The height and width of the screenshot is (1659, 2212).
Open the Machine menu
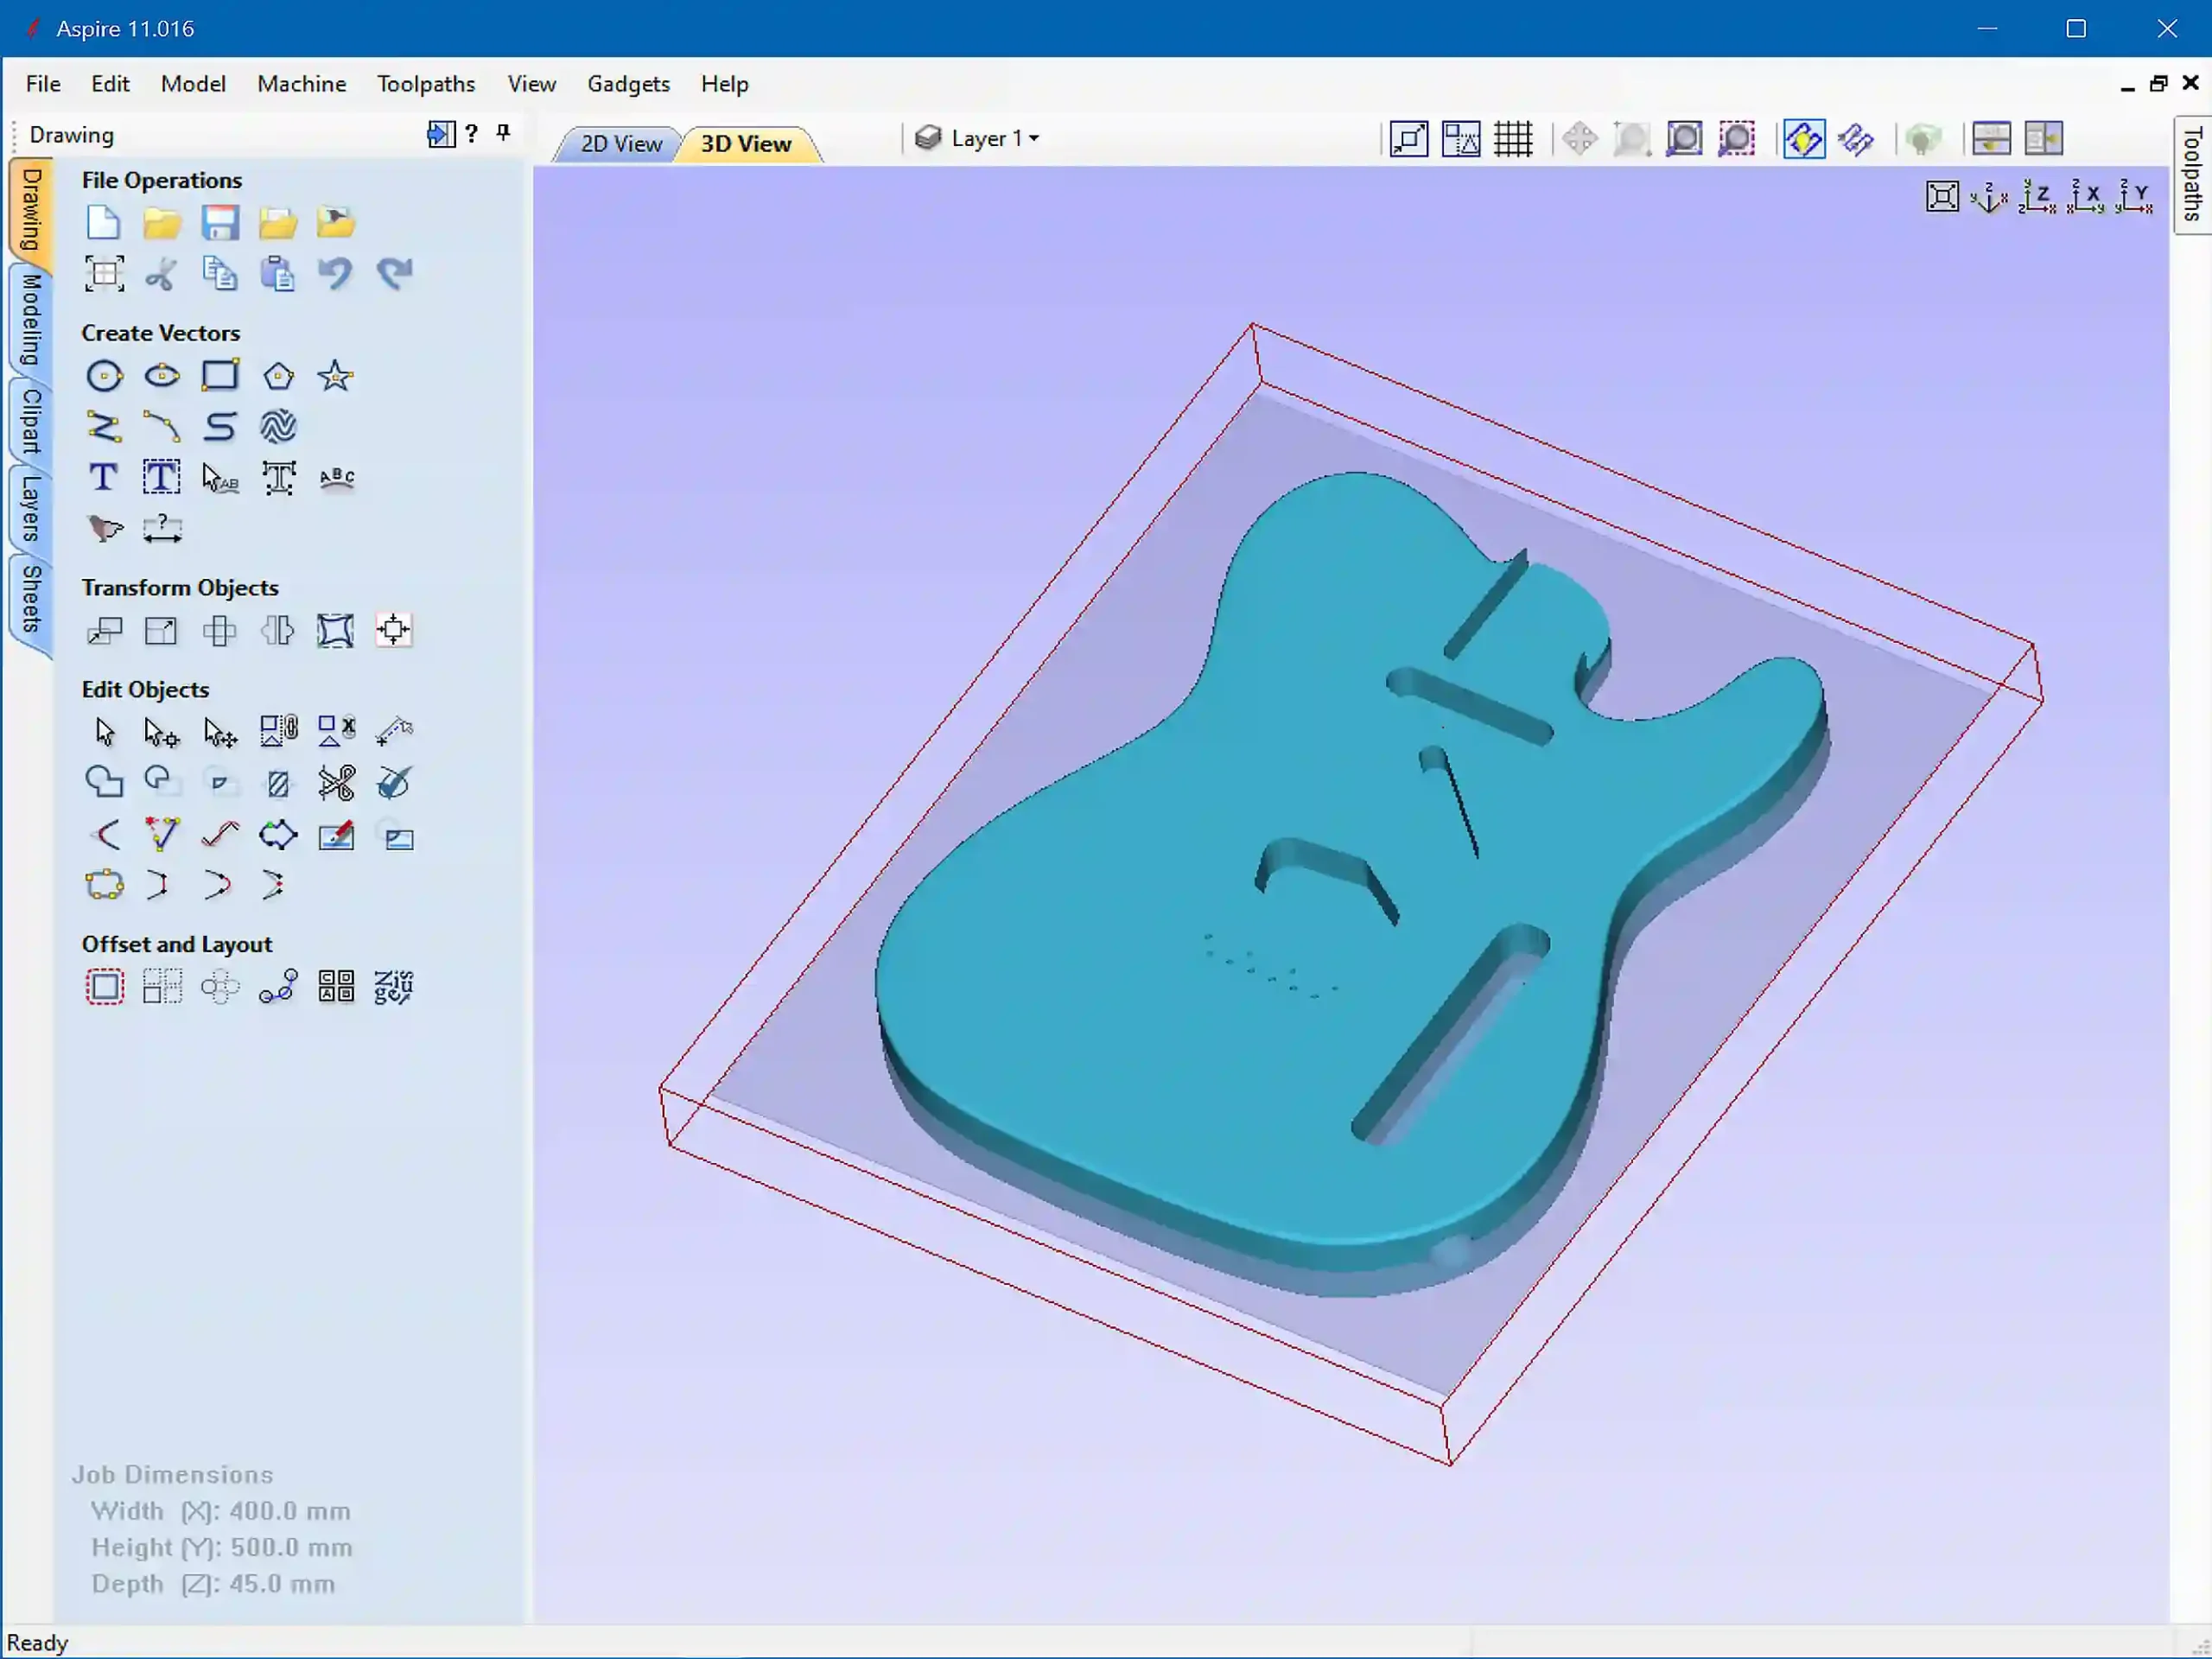[301, 84]
